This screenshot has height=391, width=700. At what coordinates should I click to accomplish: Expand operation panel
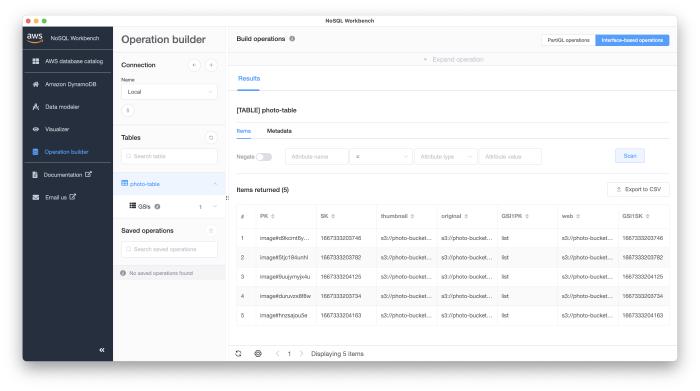453,59
